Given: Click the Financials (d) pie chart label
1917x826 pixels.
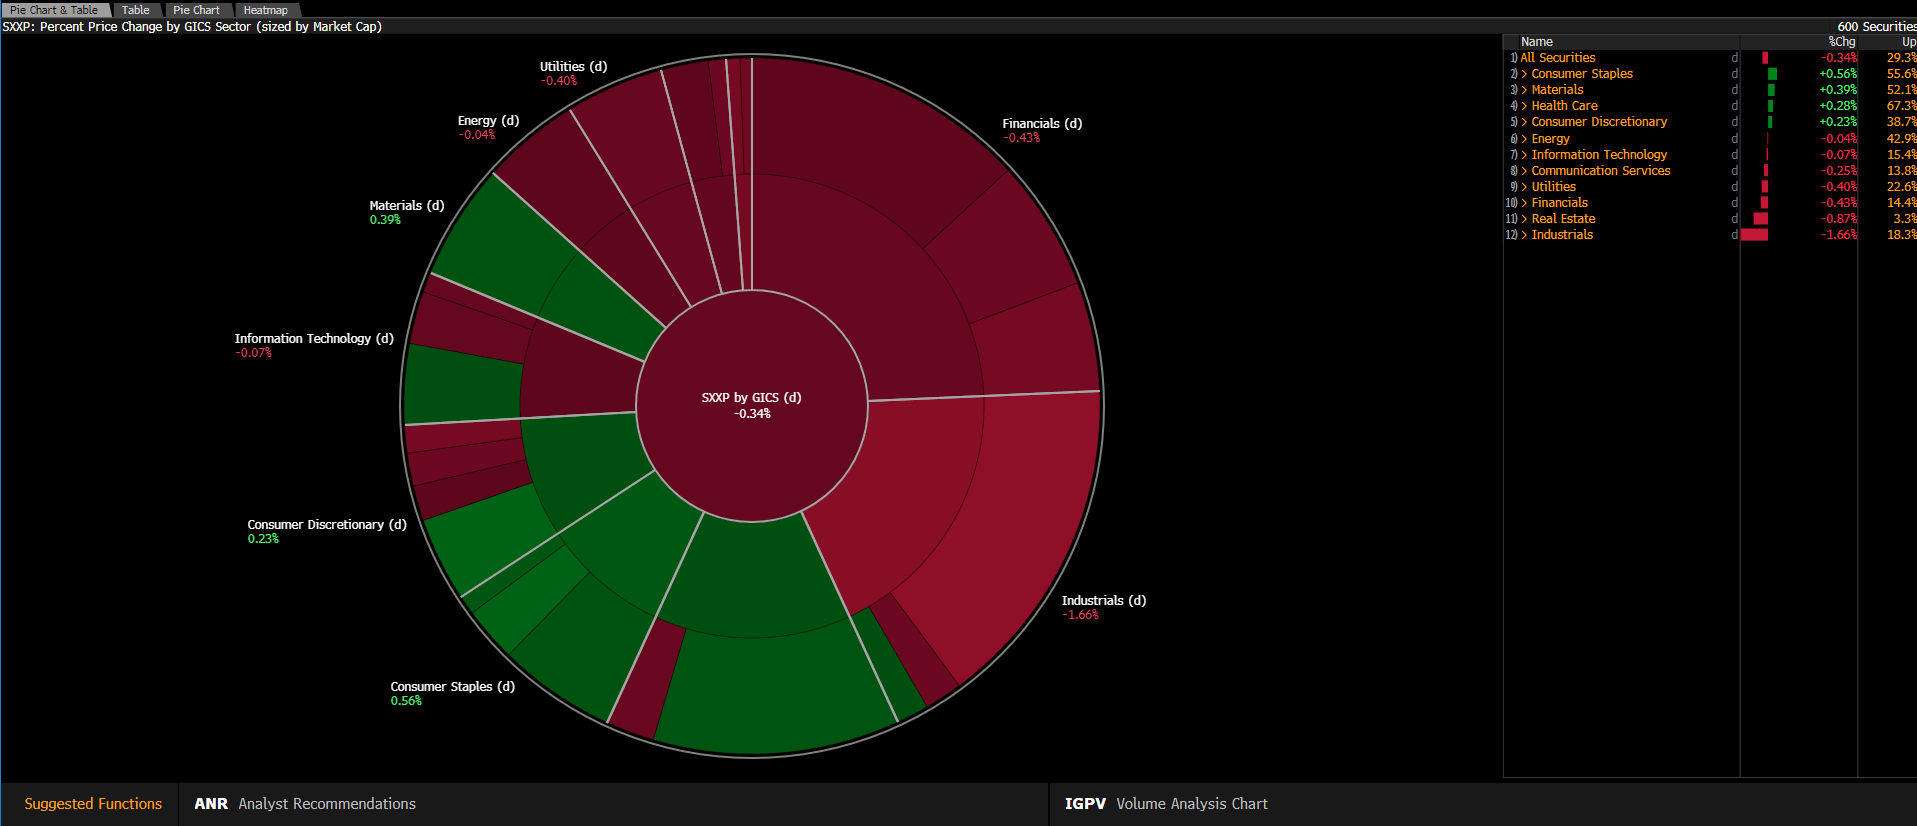Looking at the screenshot, I should pos(1042,124).
